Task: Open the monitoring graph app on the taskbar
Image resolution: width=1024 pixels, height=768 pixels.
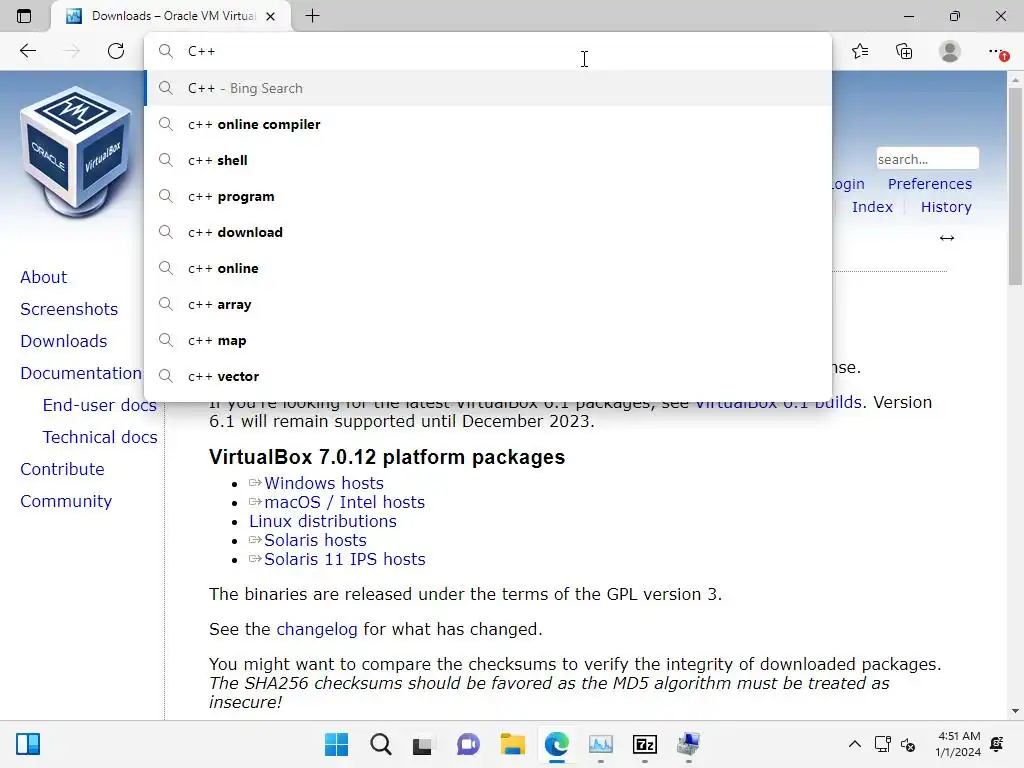Action: coord(601,744)
